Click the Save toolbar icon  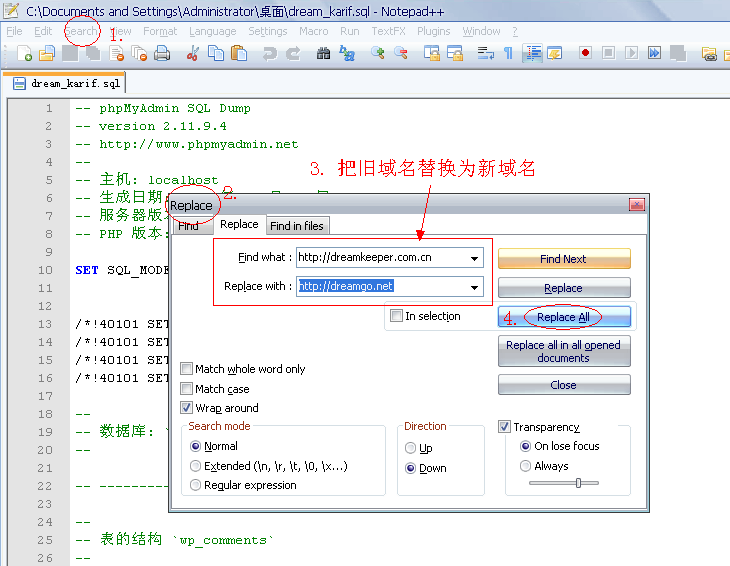point(70,54)
